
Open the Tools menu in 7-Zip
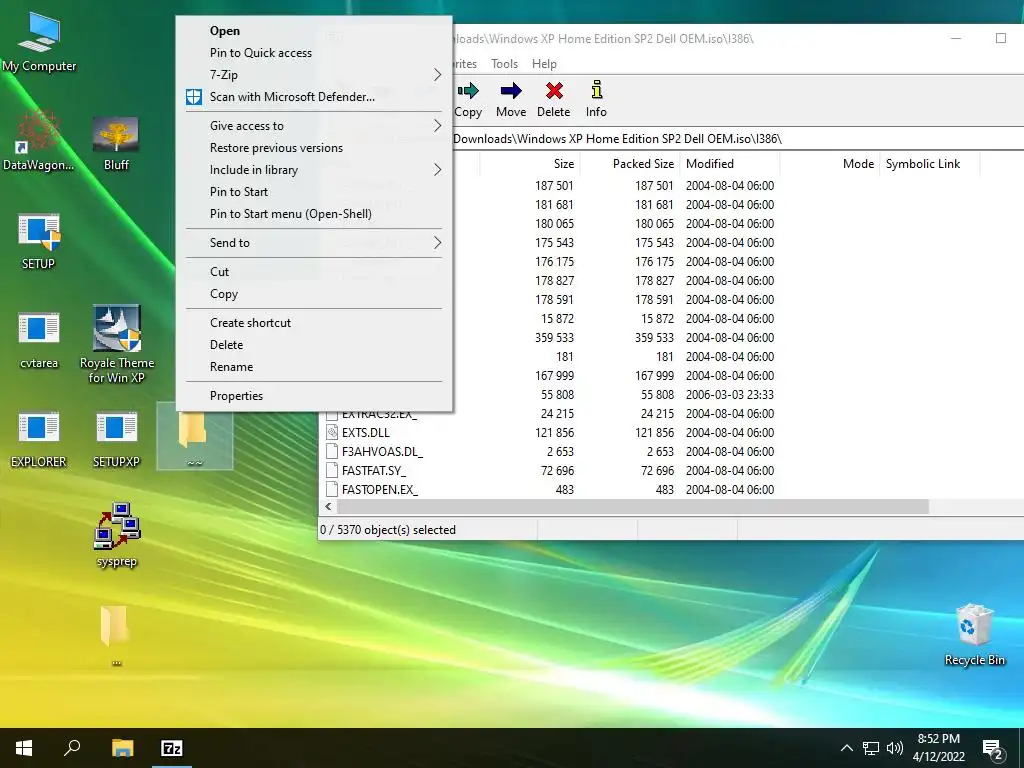[x=504, y=64]
